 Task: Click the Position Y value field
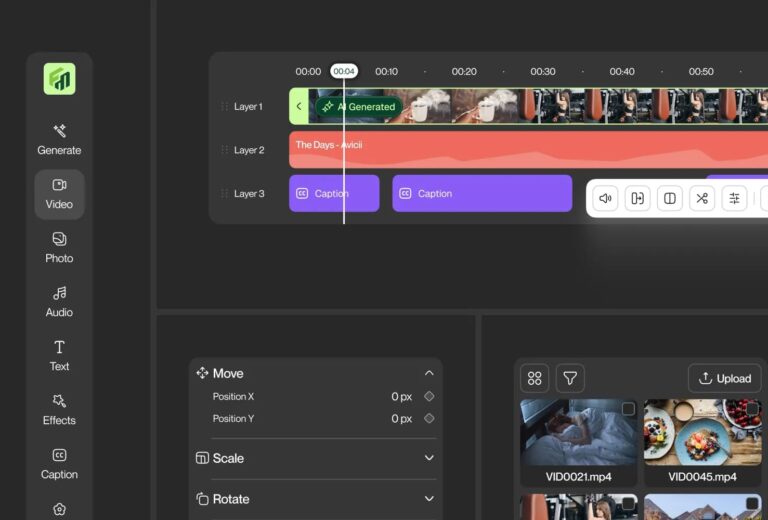pos(402,419)
